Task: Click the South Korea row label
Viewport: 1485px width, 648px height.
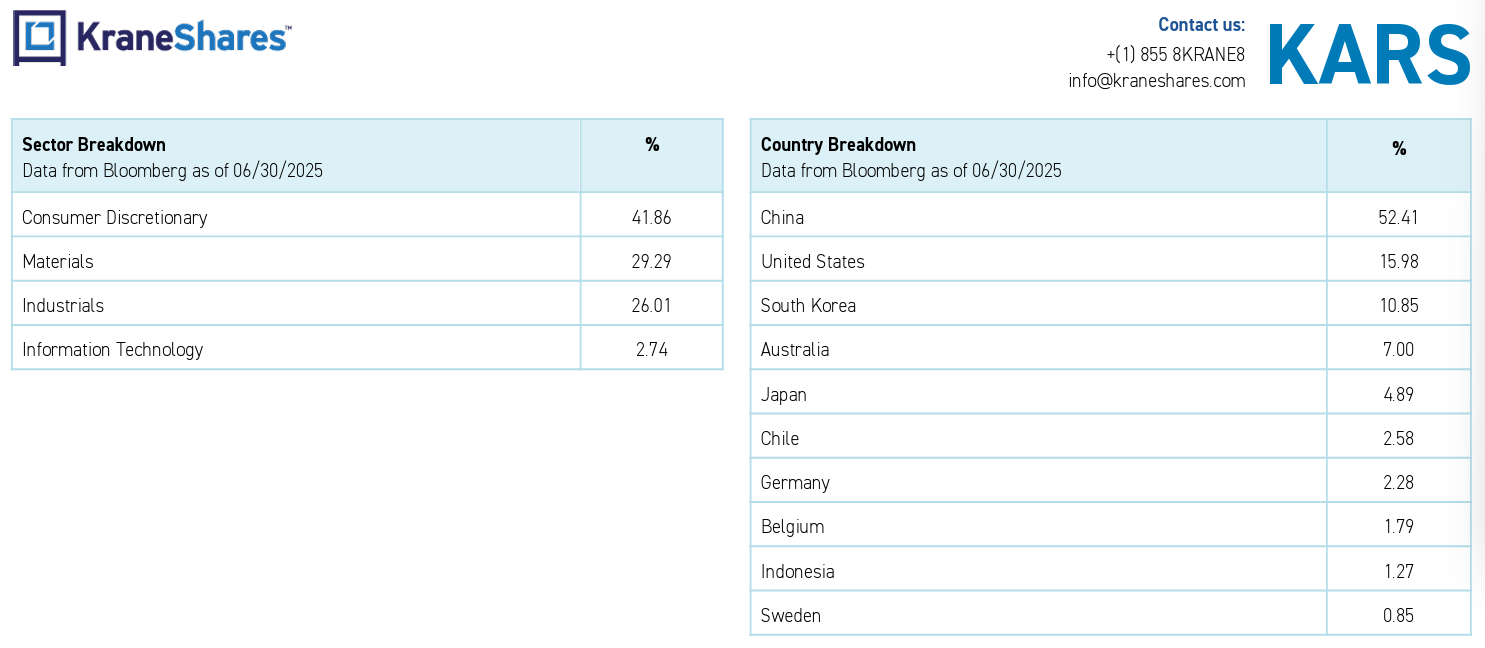Action: 808,306
